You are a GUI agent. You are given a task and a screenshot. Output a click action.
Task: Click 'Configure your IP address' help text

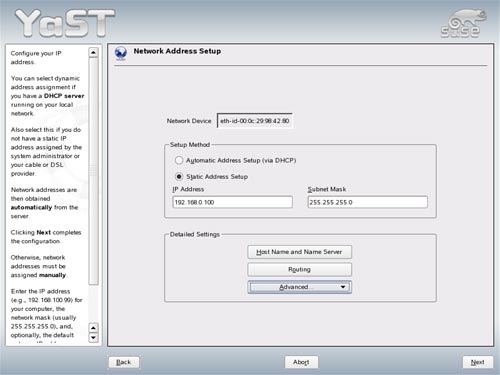click(x=36, y=58)
